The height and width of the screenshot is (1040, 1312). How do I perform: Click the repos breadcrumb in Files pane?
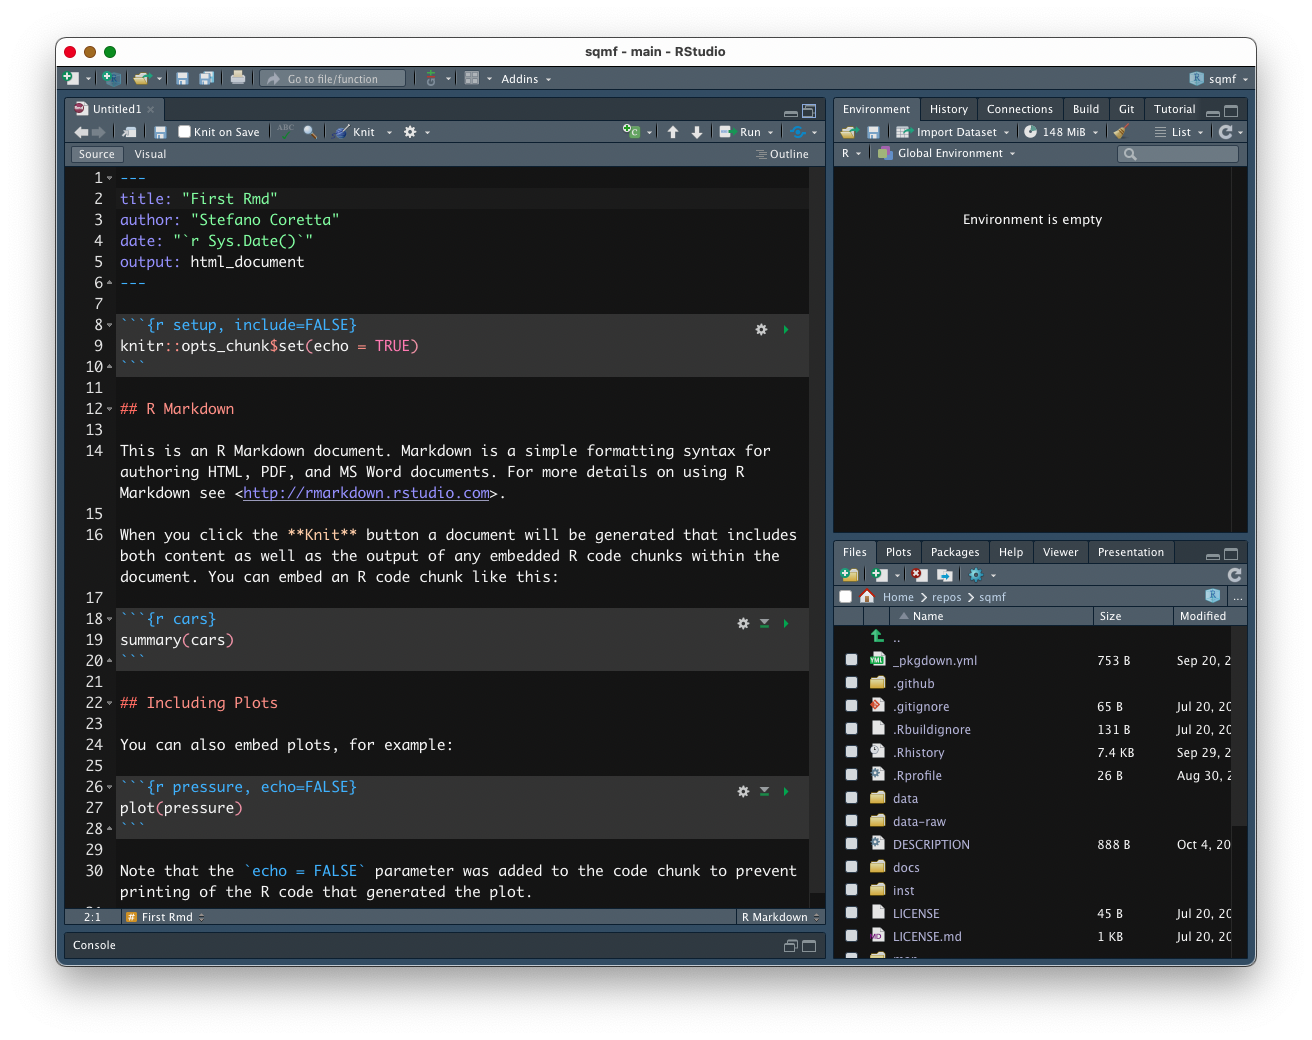[947, 597]
